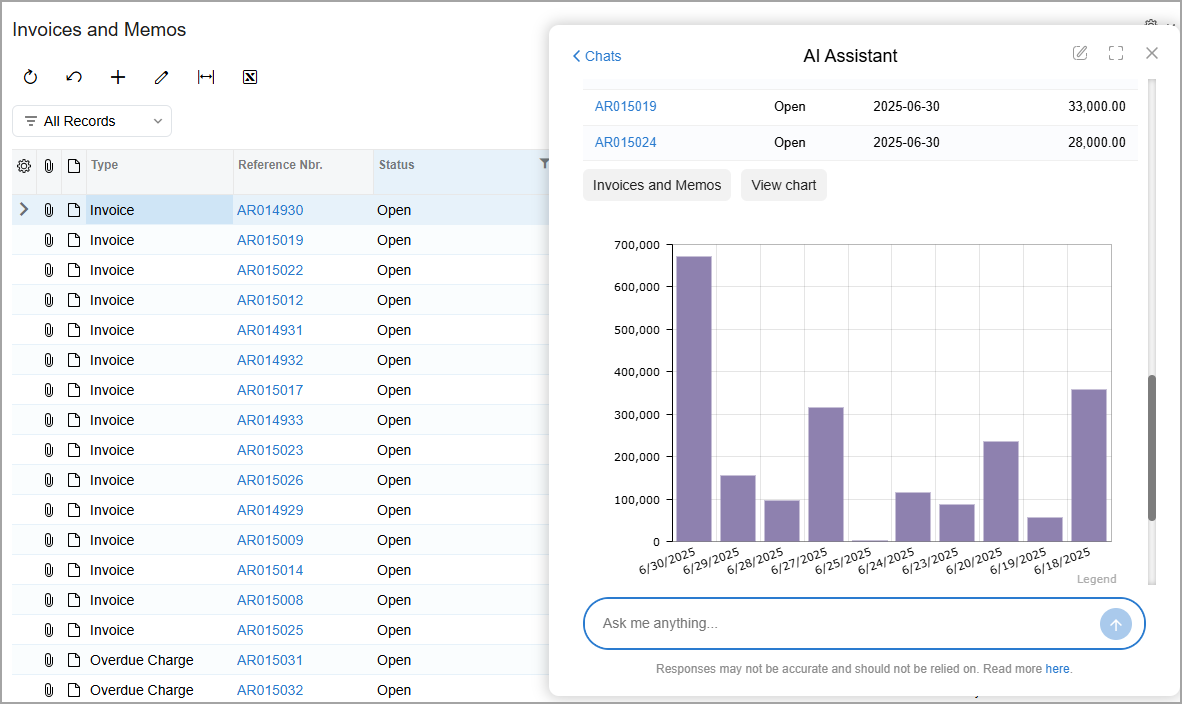This screenshot has width=1182, height=704.
Task: Export to Excel using the X icon
Action: (250, 77)
